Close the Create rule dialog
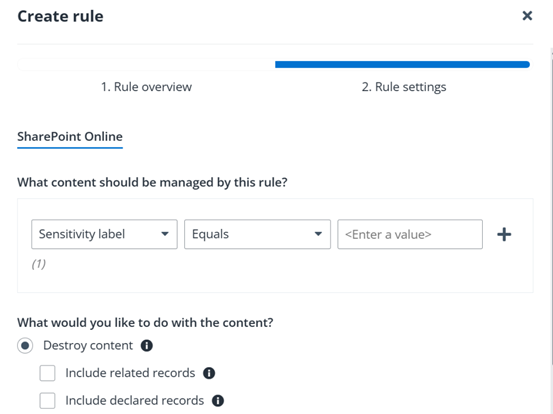The width and height of the screenshot is (553, 414). [527, 16]
